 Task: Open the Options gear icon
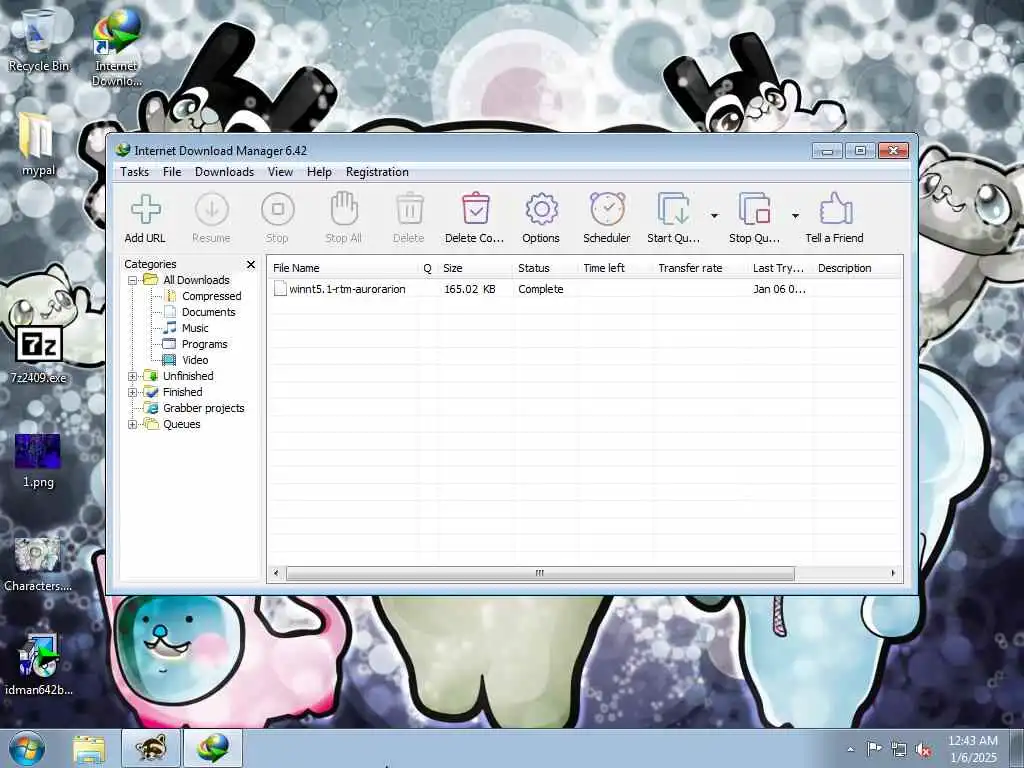(x=541, y=209)
